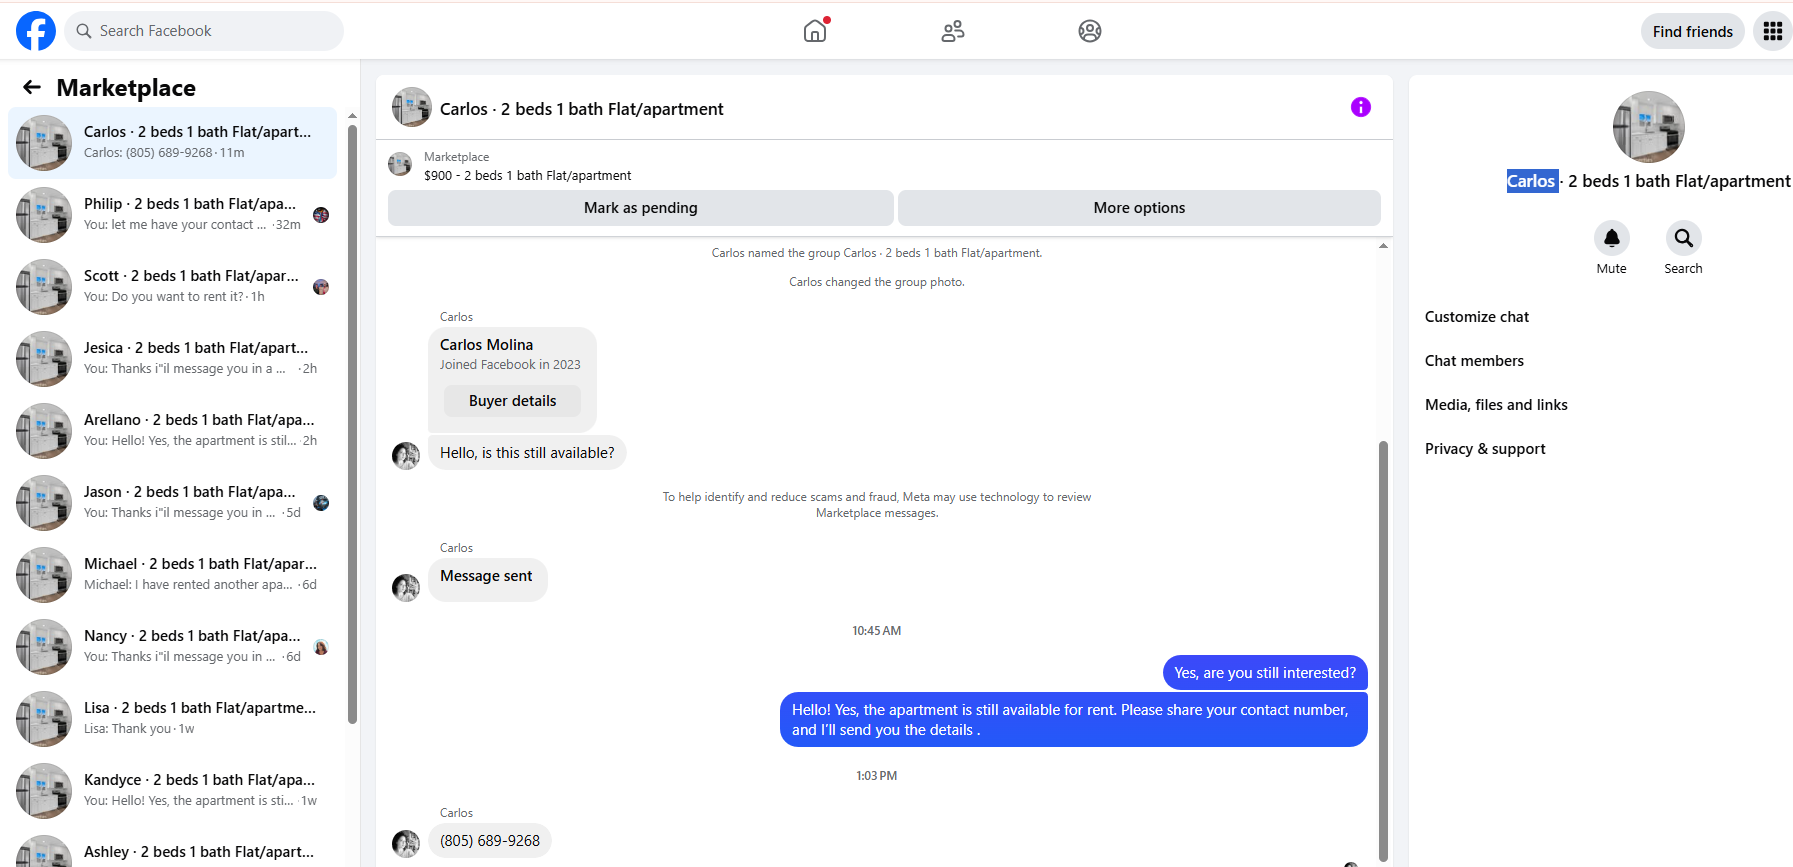Image resolution: width=1793 pixels, height=867 pixels.
Task: Click '$900 - 2 beds 1 bath Flat/apartment' listing title
Action: [527, 175]
